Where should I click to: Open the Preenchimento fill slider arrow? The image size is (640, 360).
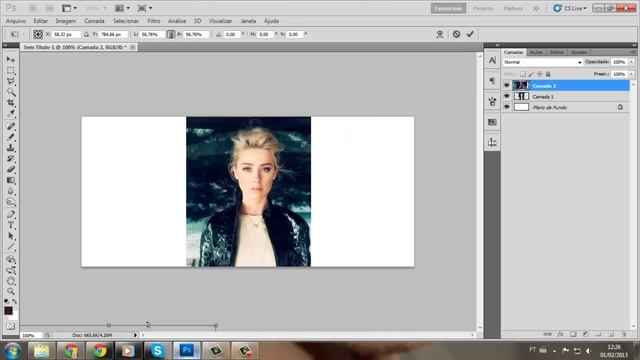point(631,74)
